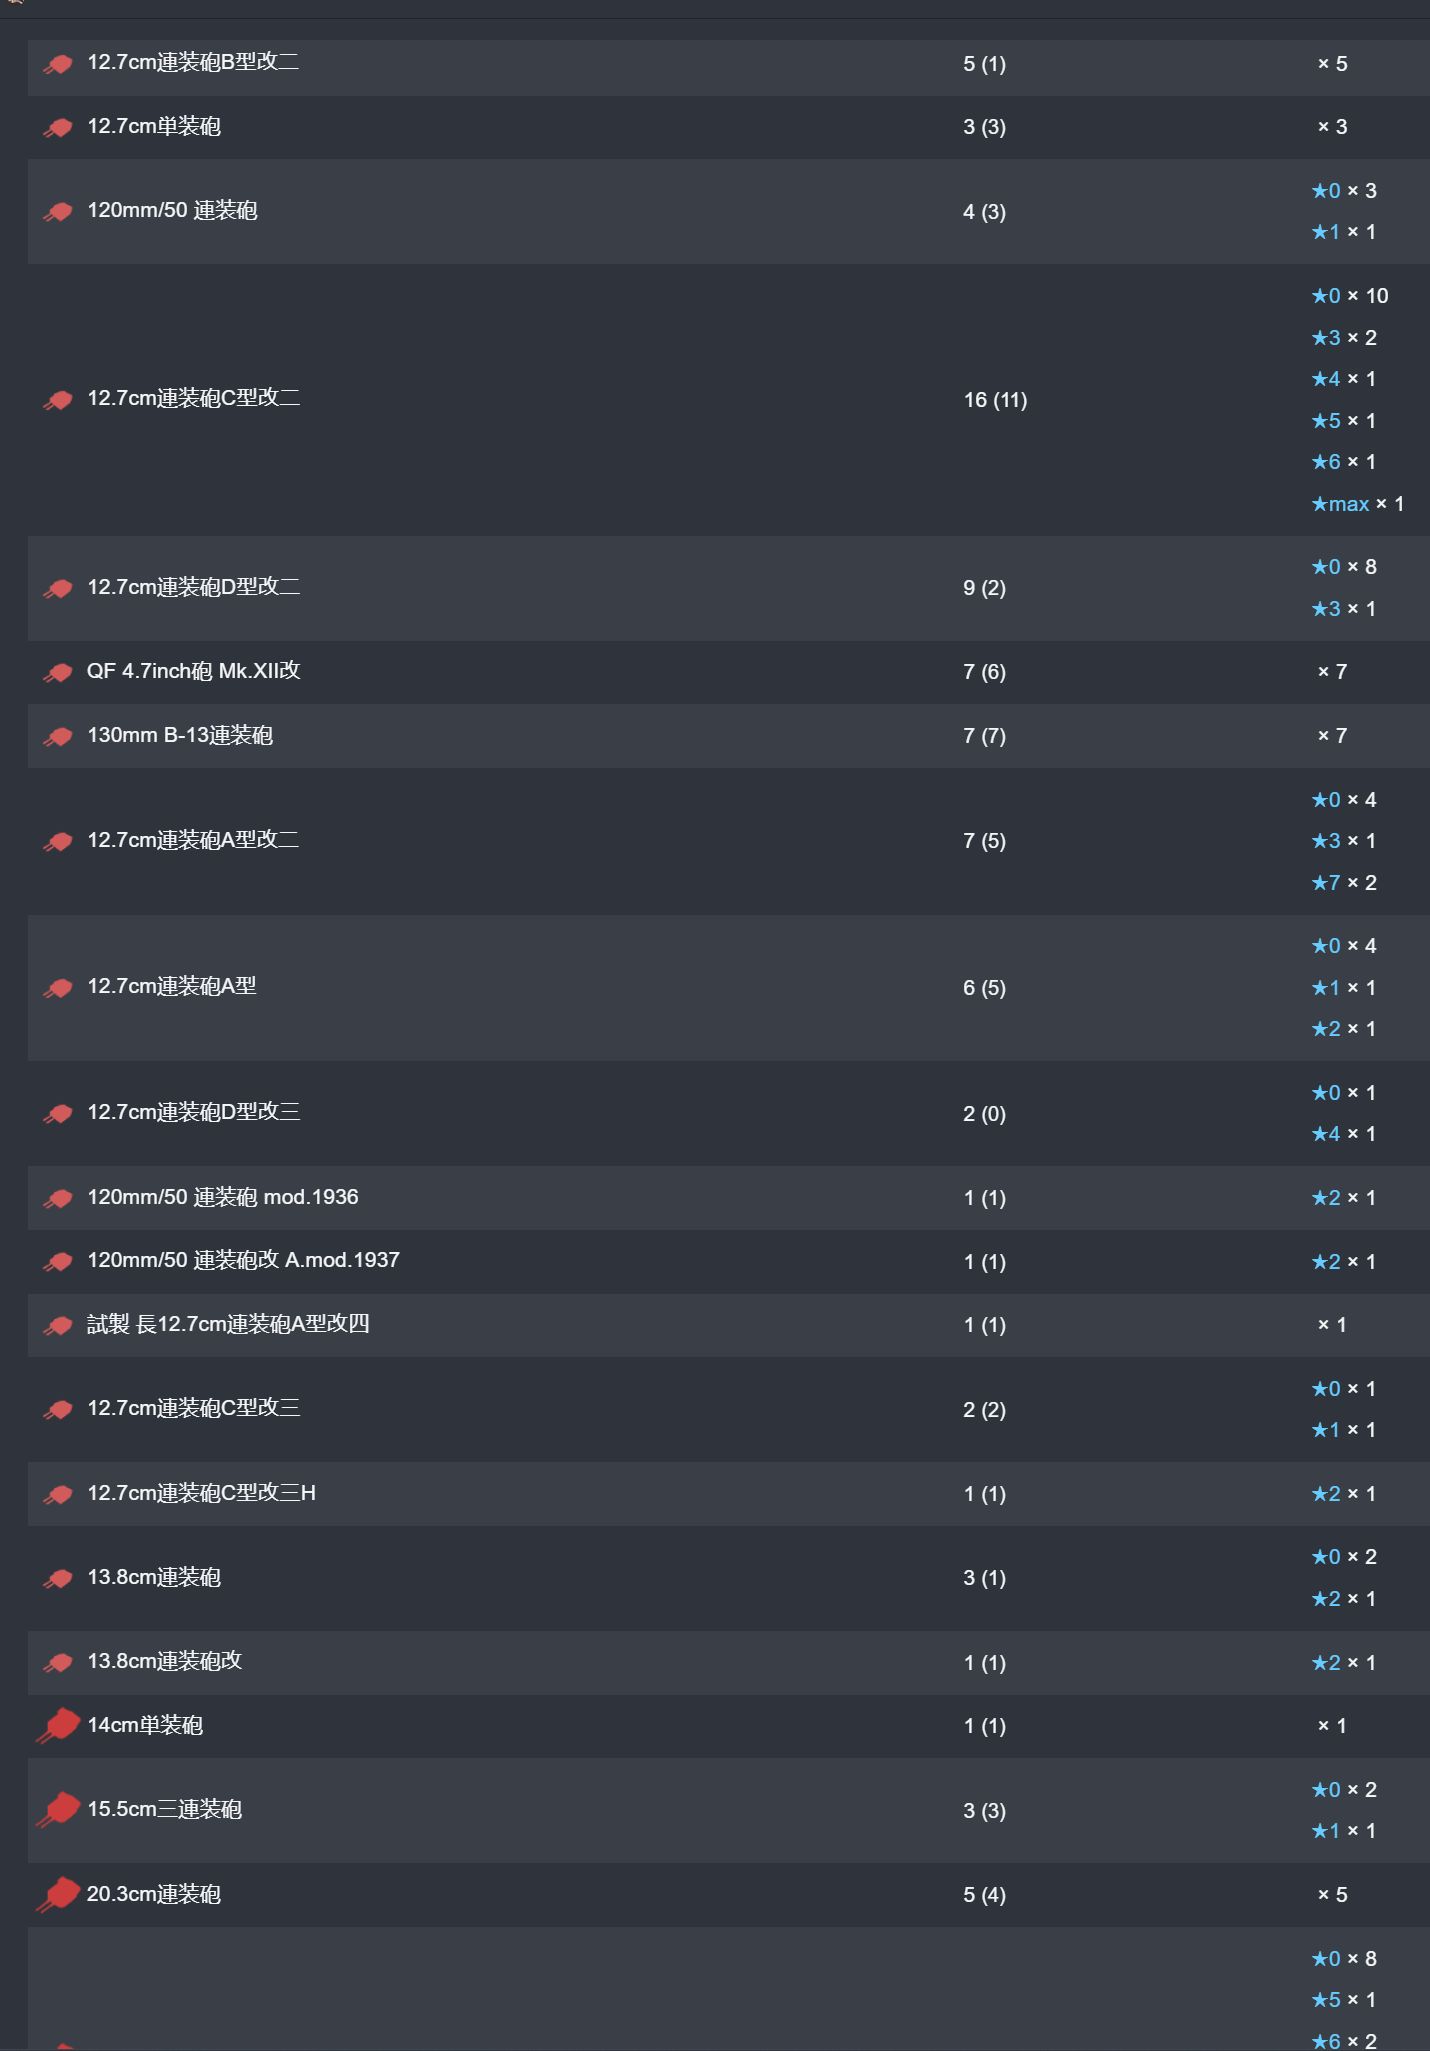
Task: Select the 12.7cm連装砲C型改二 equipment name
Action: point(194,398)
